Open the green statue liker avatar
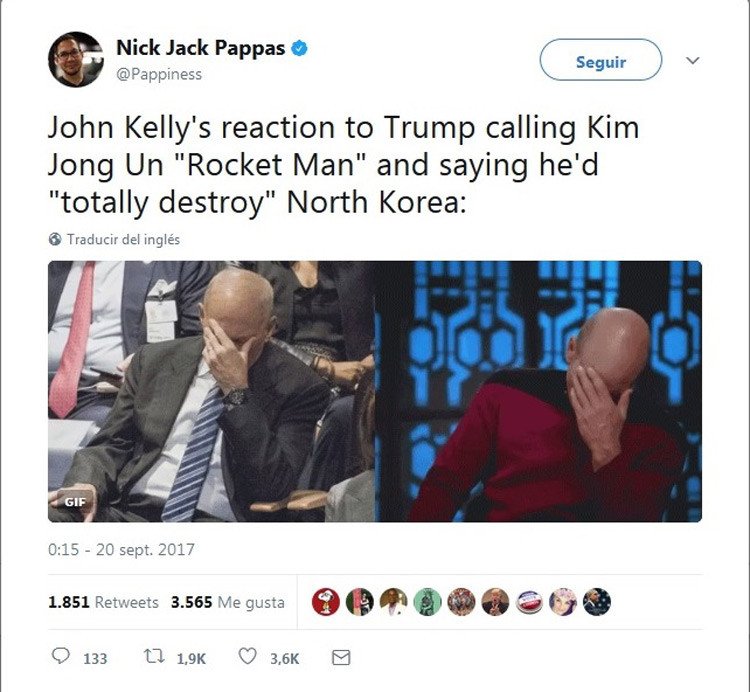This screenshot has height=692, width=750. [427, 602]
